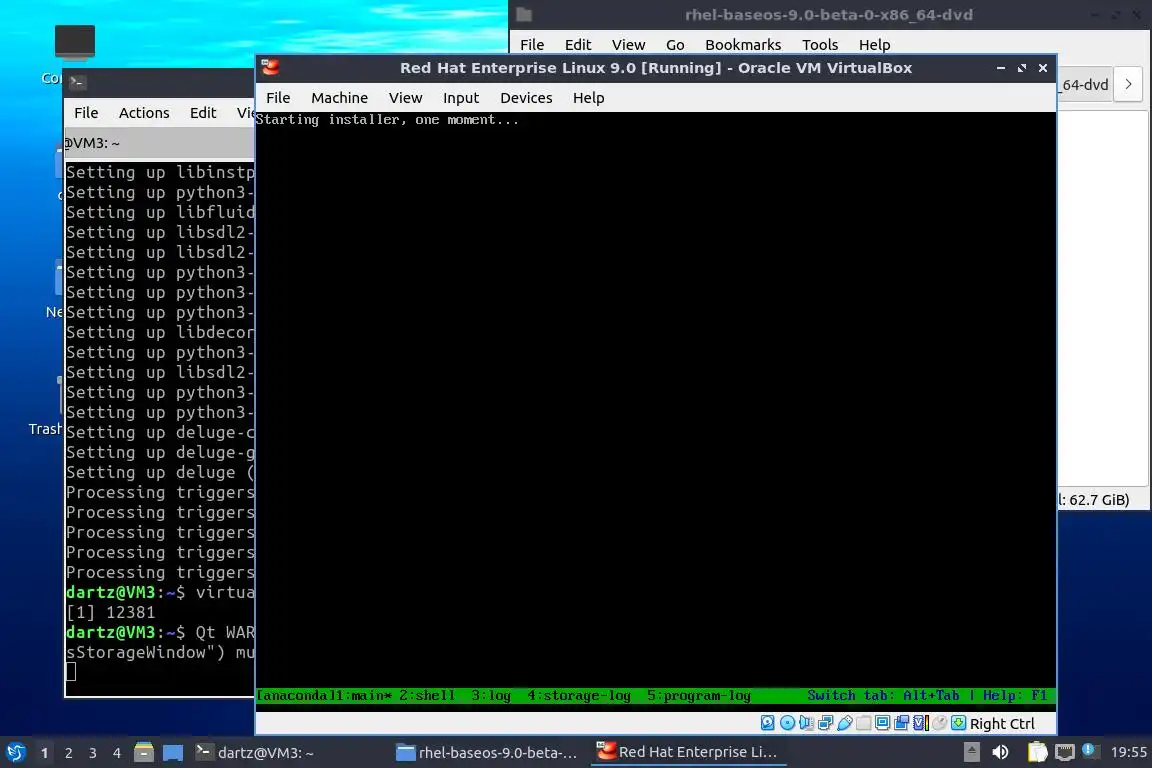The width and height of the screenshot is (1152, 768).
Task: Click the VirtualBox red hat title bar icon
Action: pyautogui.click(x=270, y=68)
